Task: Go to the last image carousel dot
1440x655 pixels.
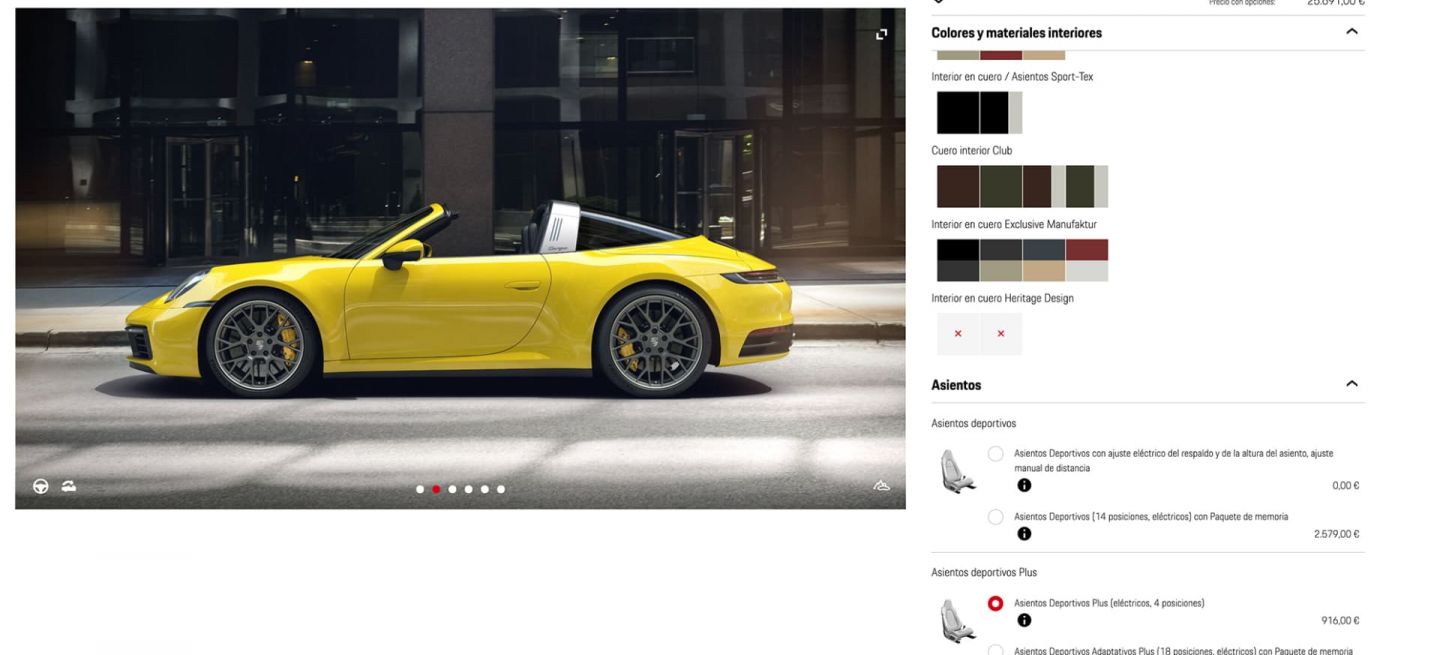Action: click(x=500, y=489)
